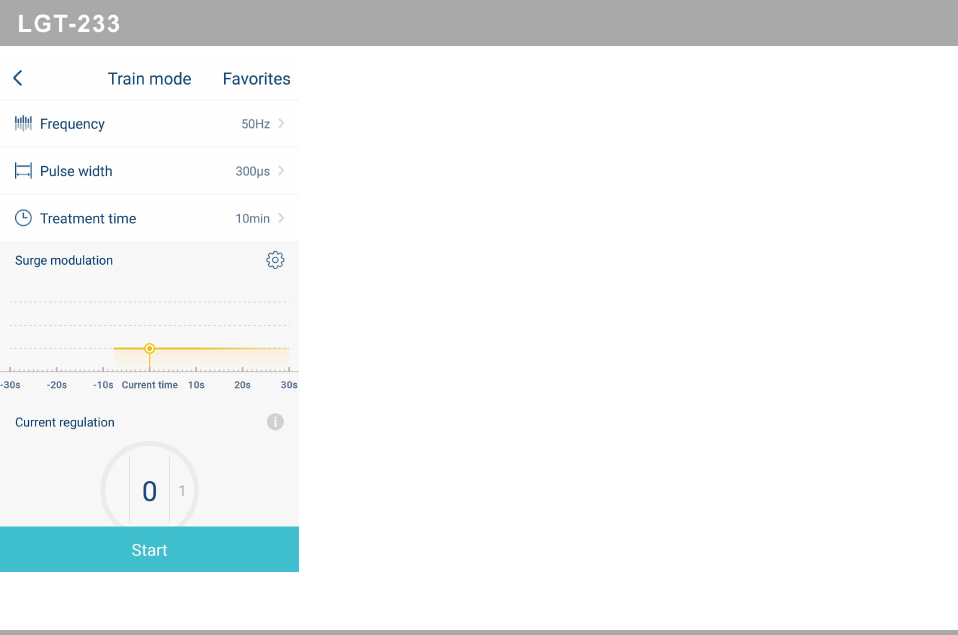Click the 10s axis label
Image resolution: width=958 pixels, height=635 pixels.
tap(196, 385)
